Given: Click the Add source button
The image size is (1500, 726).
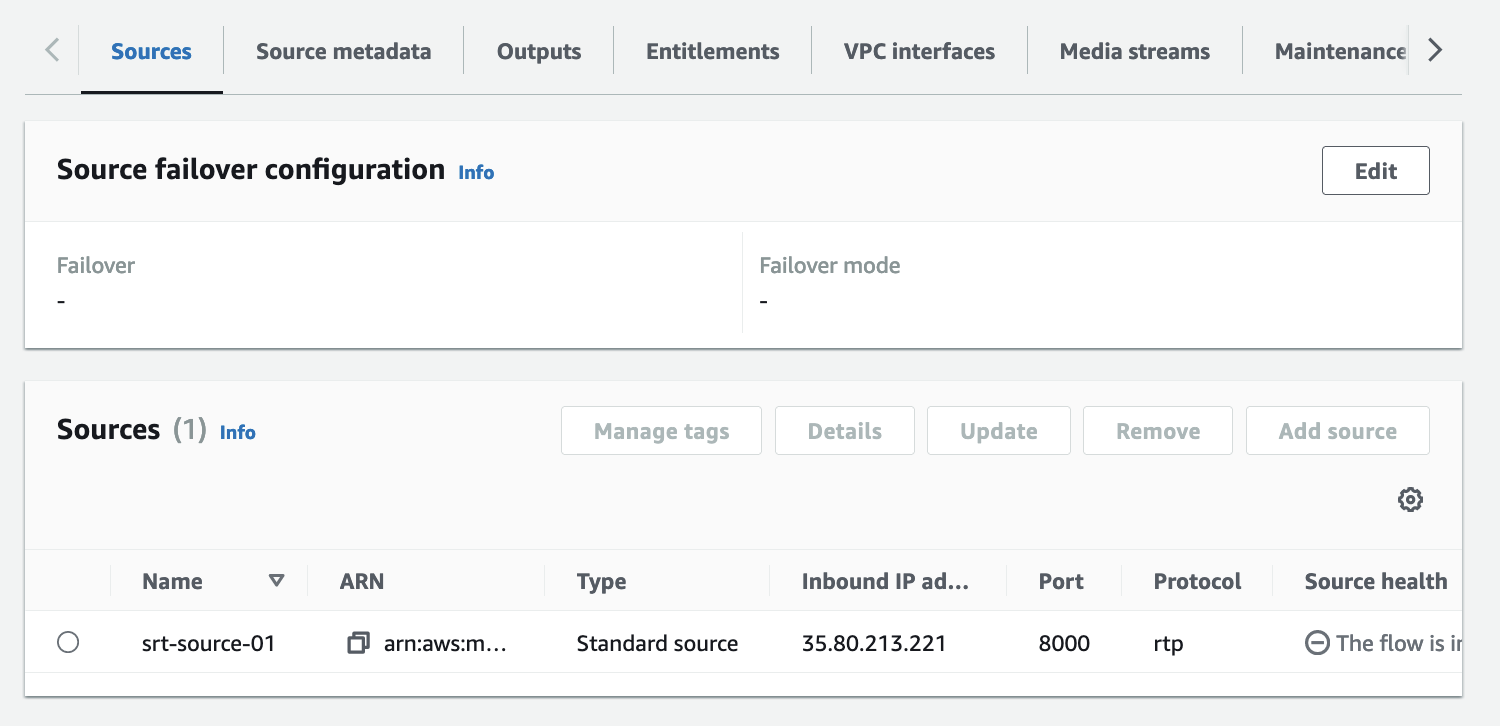Looking at the screenshot, I should [x=1337, y=431].
